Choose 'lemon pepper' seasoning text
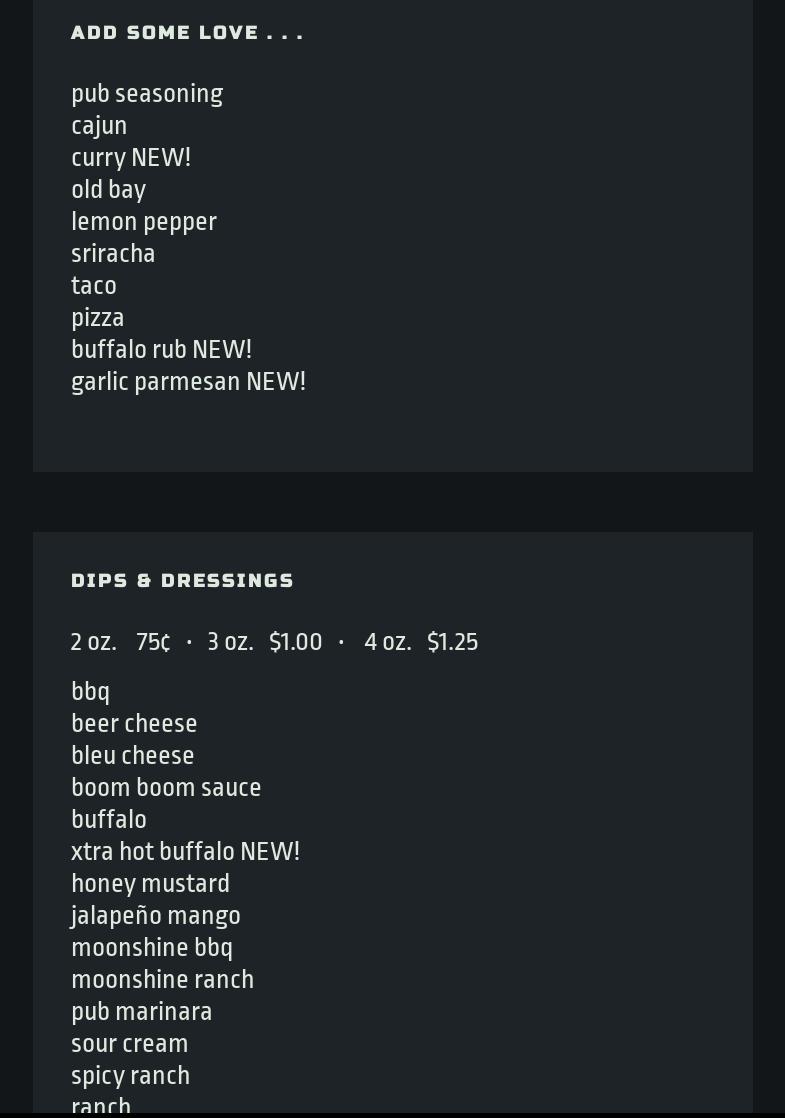785x1118 pixels. tap(144, 222)
